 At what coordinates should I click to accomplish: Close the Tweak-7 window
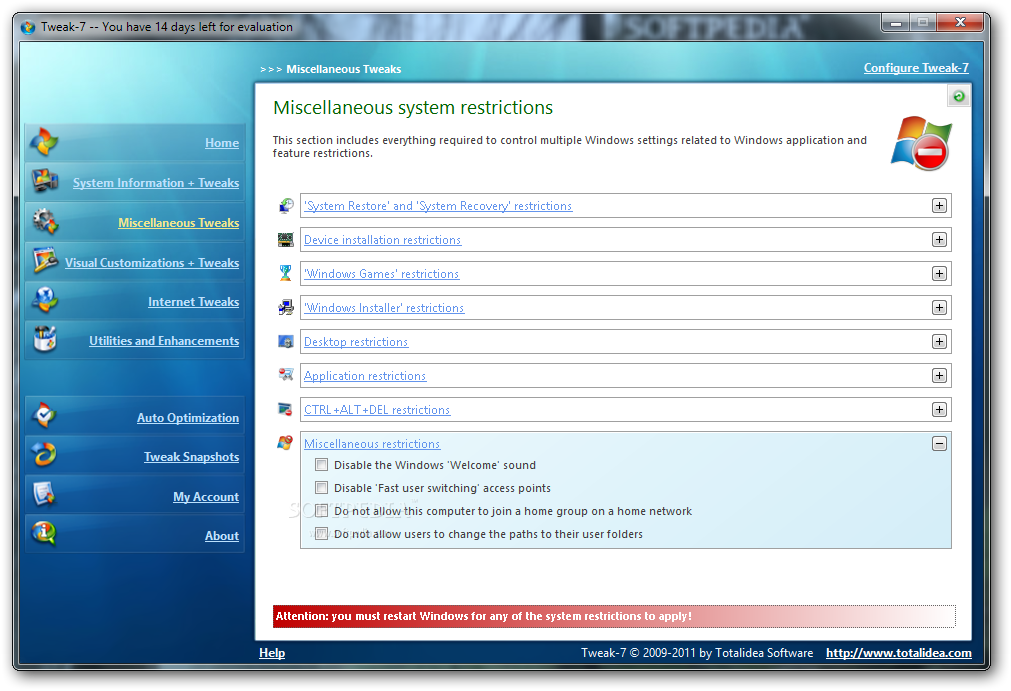pos(960,23)
